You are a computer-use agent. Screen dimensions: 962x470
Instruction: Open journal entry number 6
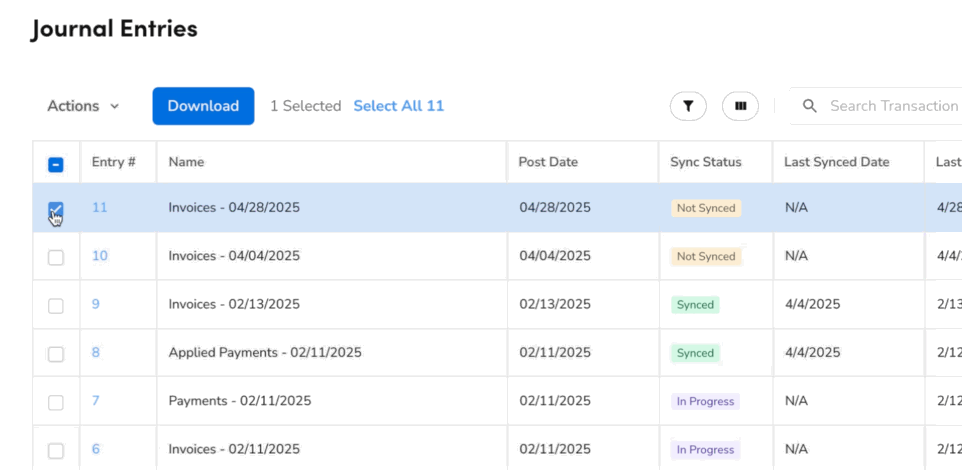[x=96, y=450]
